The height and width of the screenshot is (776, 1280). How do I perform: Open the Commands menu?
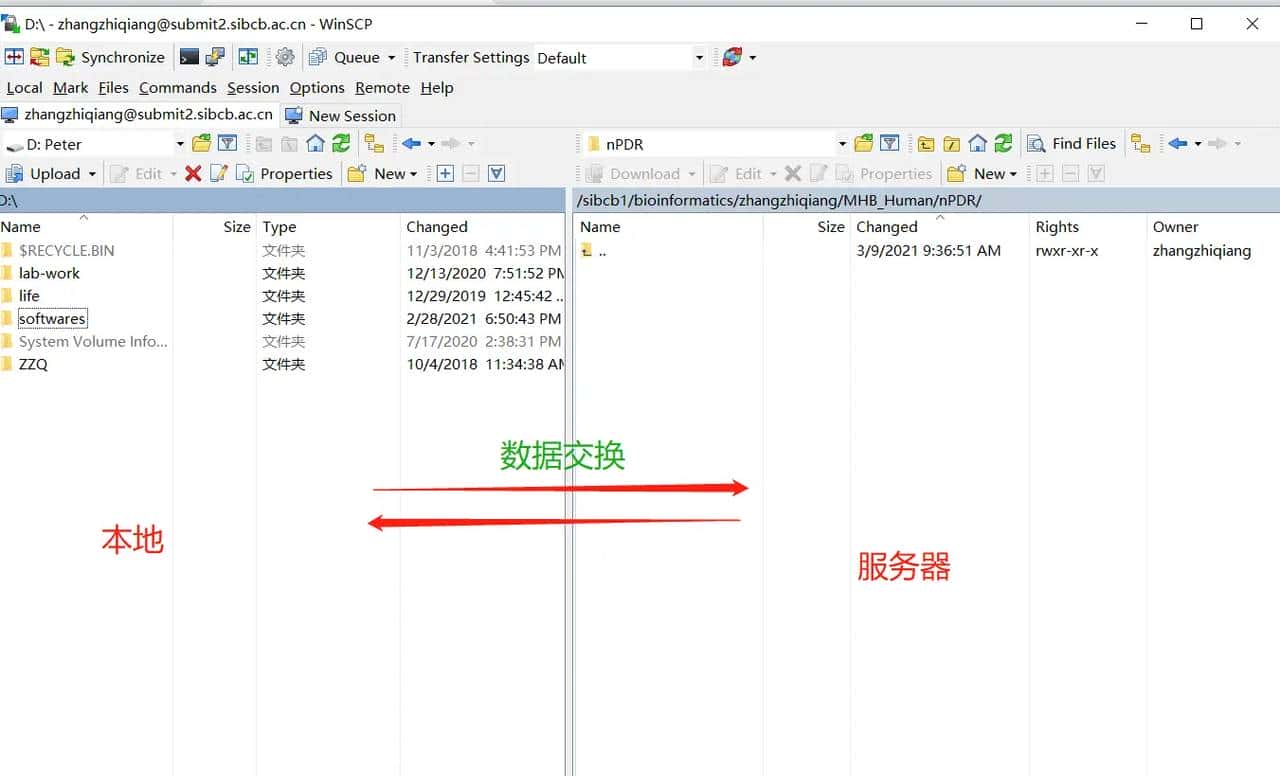pyautogui.click(x=178, y=88)
